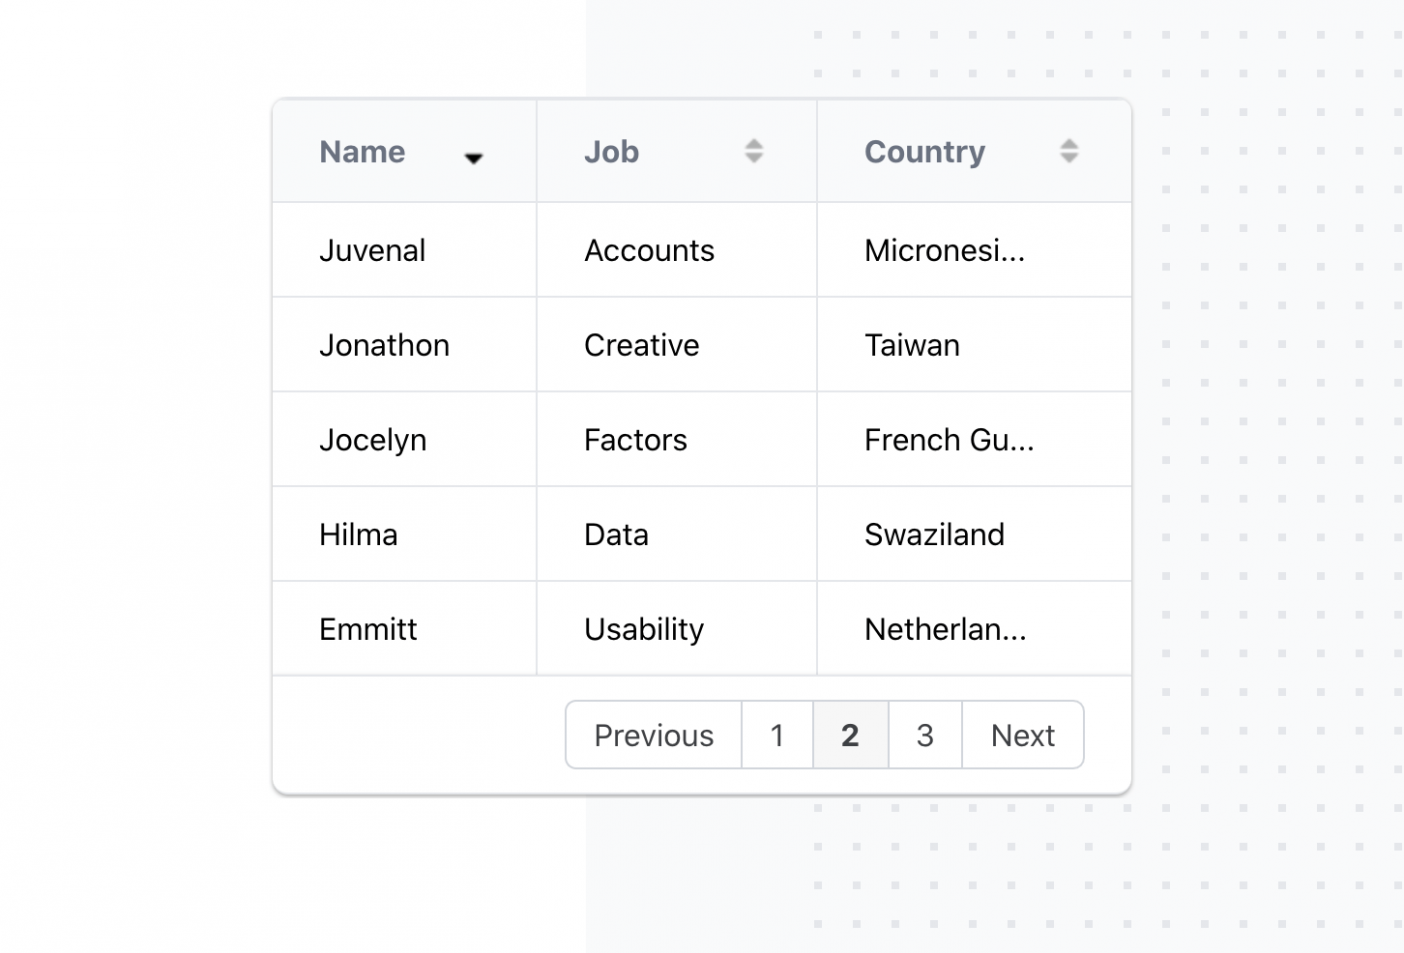Image resolution: width=1404 pixels, height=953 pixels.
Task: Click the Job column sort icon
Action: click(754, 151)
